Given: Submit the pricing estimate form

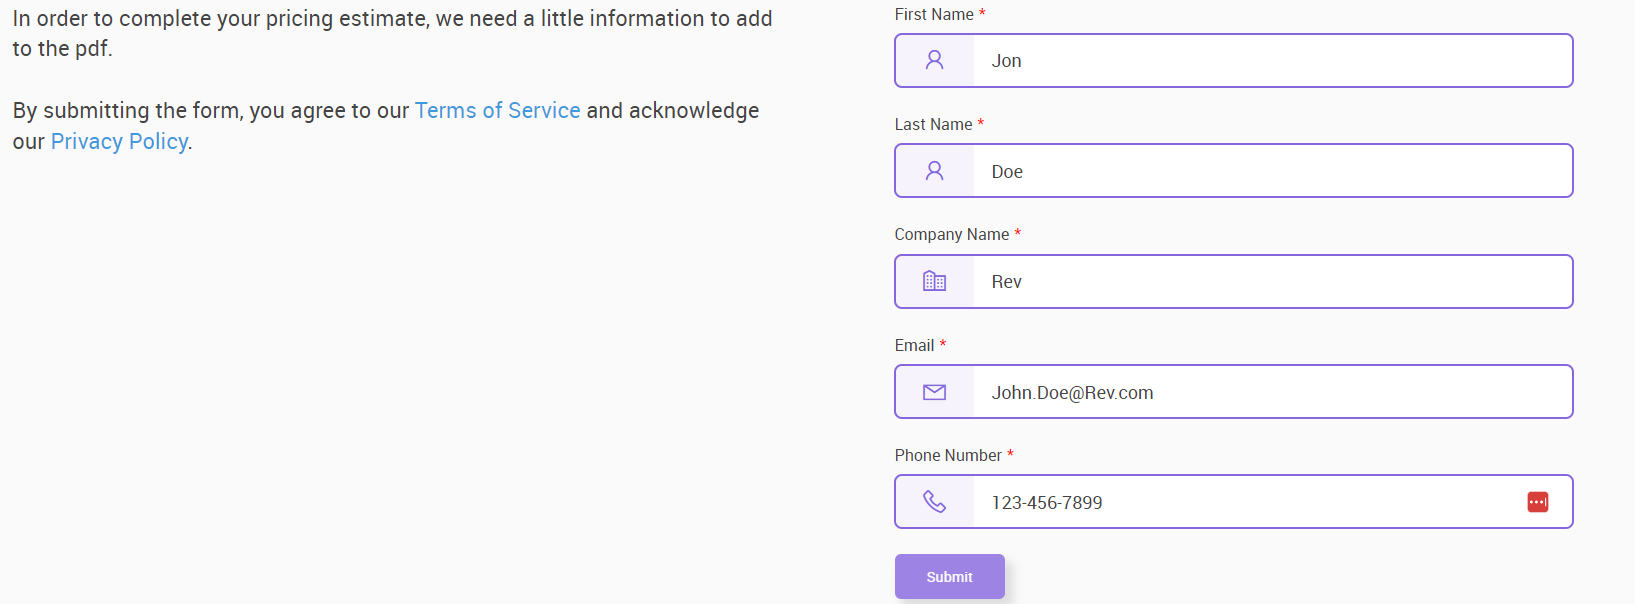Looking at the screenshot, I should [x=949, y=577].
